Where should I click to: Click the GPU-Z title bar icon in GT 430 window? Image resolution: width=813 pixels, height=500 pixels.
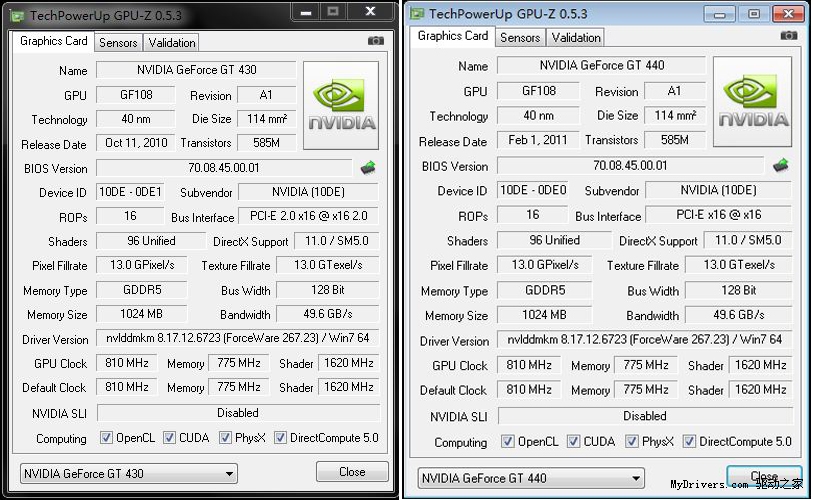[x=18, y=16]
